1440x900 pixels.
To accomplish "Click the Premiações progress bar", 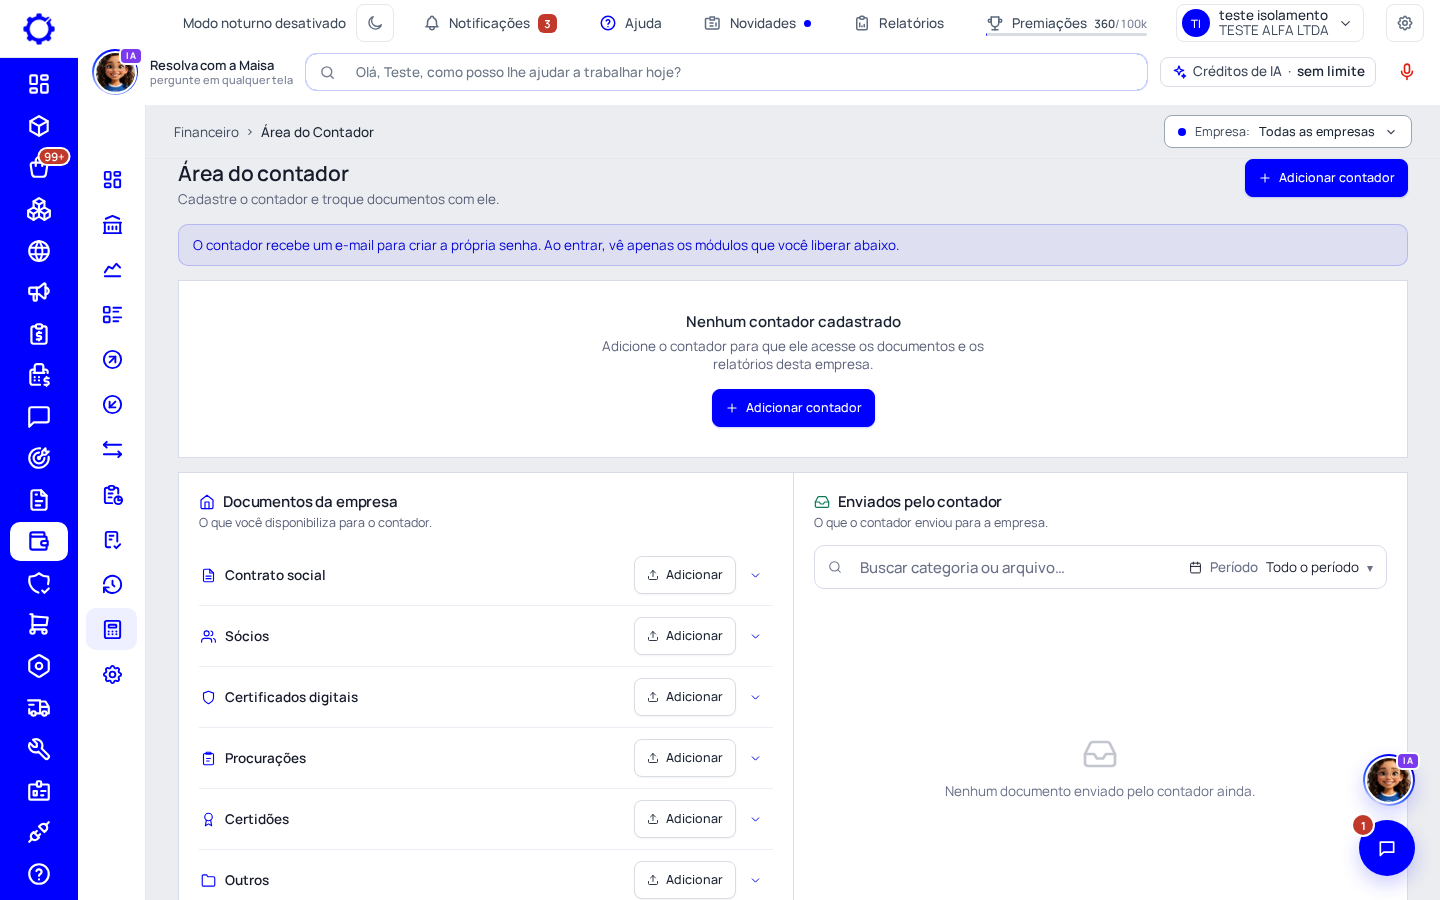I will 1066,35.
